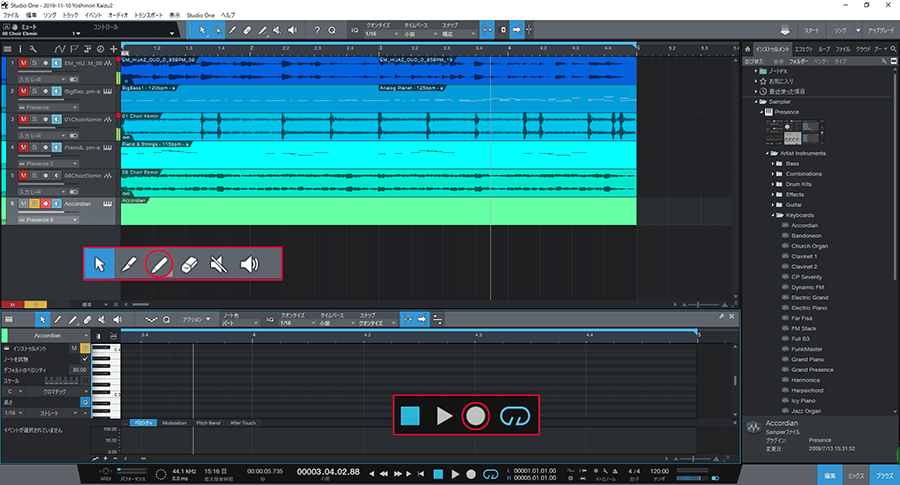Mute track 1 EM_HIJ with M button
The height and width of the screenshot is (485, 900).
click(23, 64)
